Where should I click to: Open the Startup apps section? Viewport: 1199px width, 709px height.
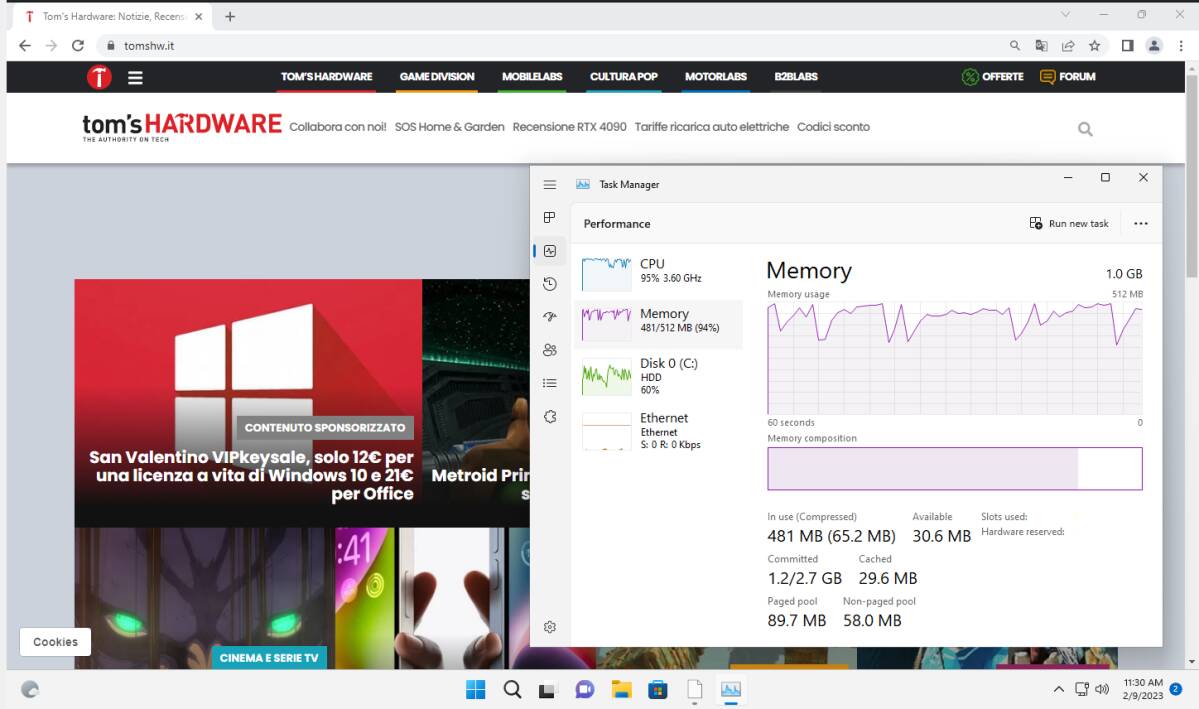549,317
